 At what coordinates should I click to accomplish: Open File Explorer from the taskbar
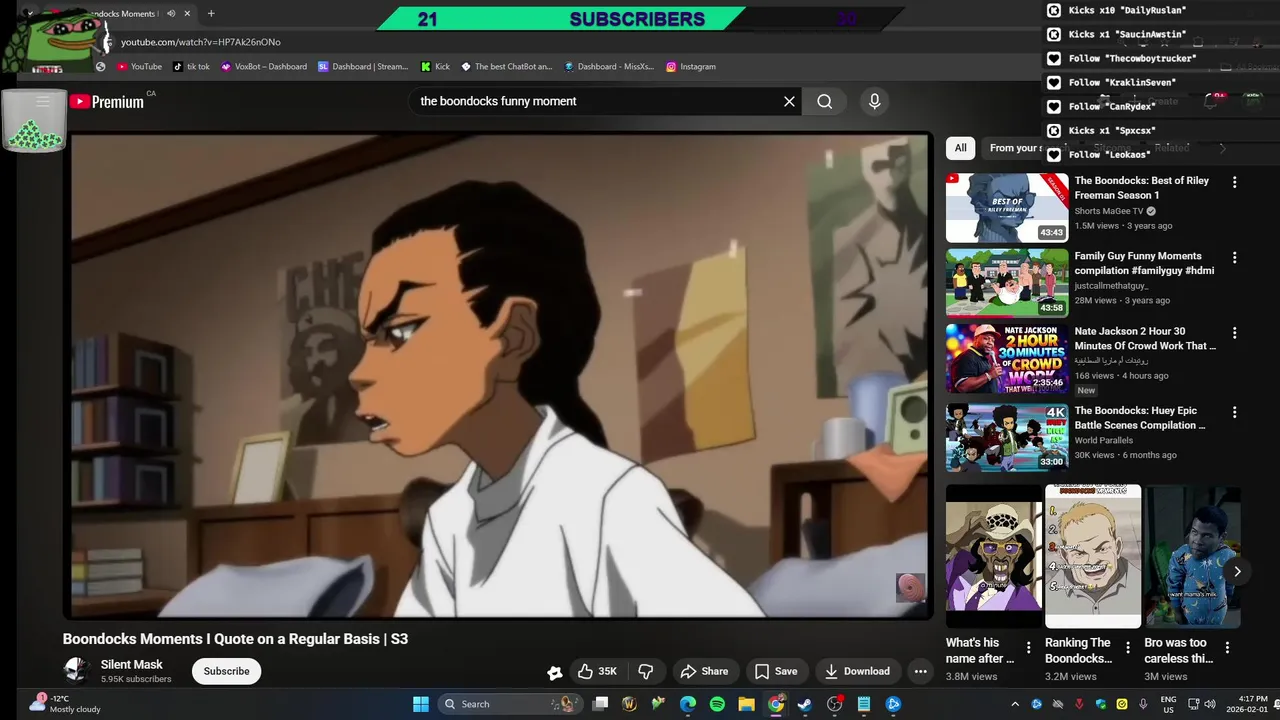point(746,704)
